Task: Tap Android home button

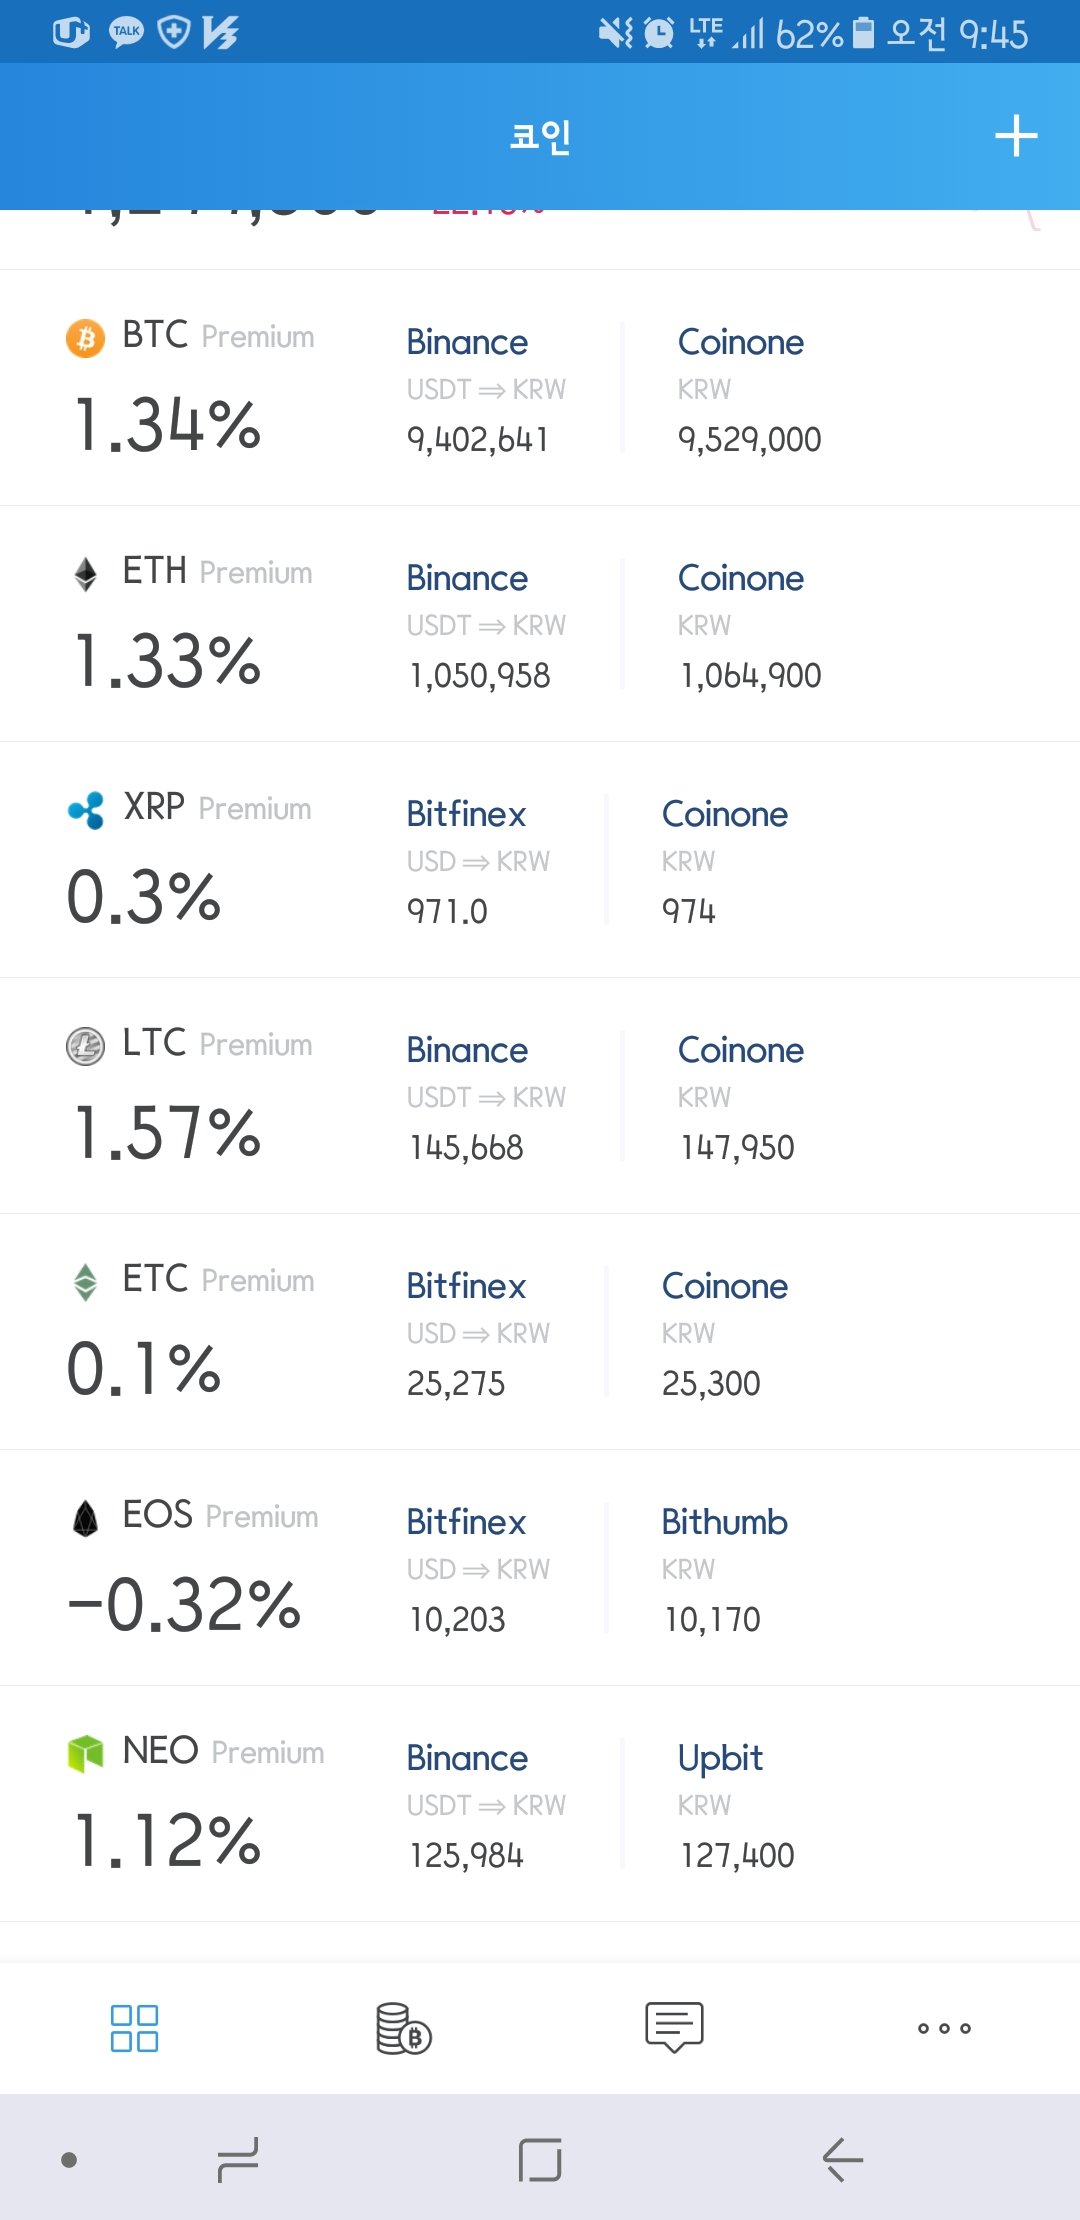Action: tap(540, 2160)
